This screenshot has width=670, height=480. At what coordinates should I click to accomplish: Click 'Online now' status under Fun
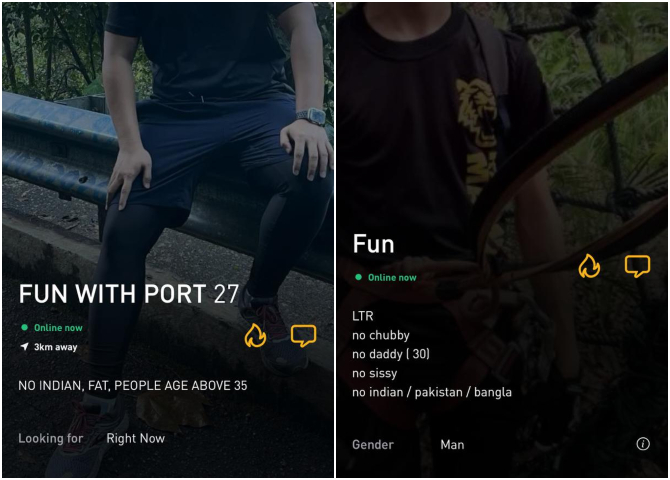click(x=392, y=277)
